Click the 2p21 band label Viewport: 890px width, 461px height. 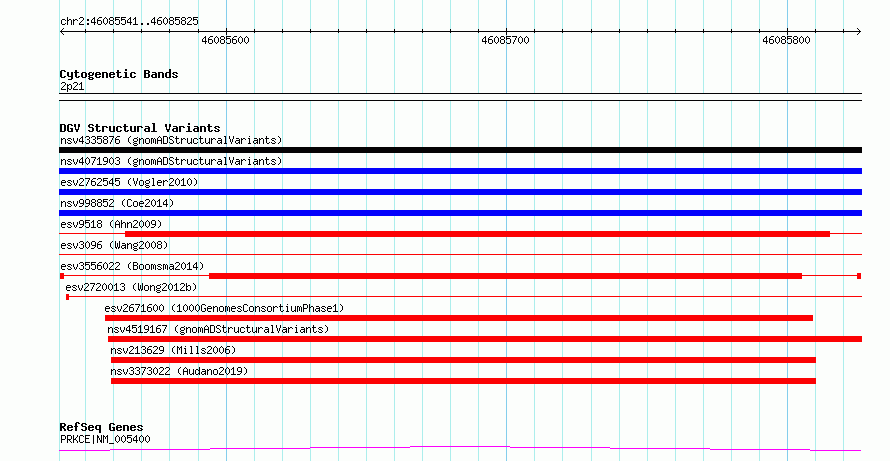[x=72, y=86]
